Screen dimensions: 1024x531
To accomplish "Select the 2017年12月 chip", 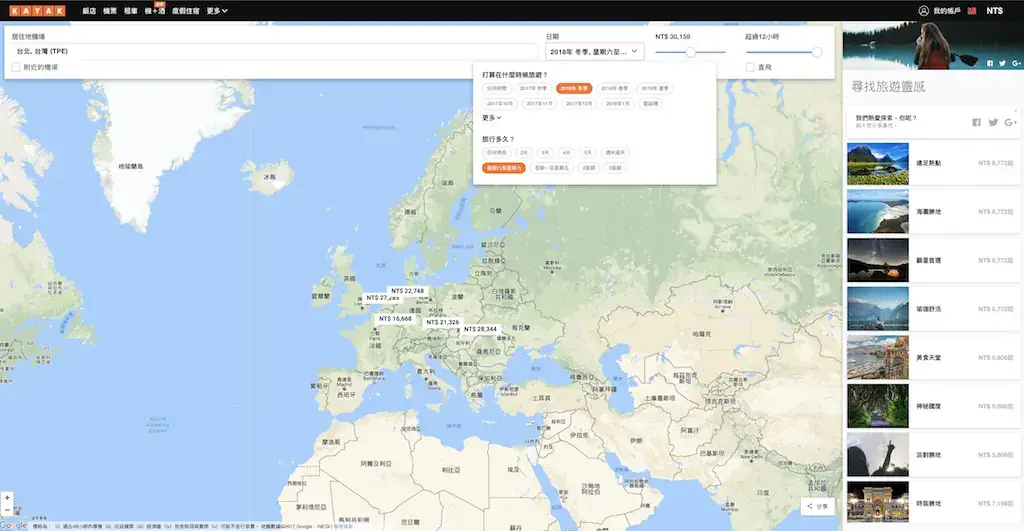I will (x=579, y=103).
